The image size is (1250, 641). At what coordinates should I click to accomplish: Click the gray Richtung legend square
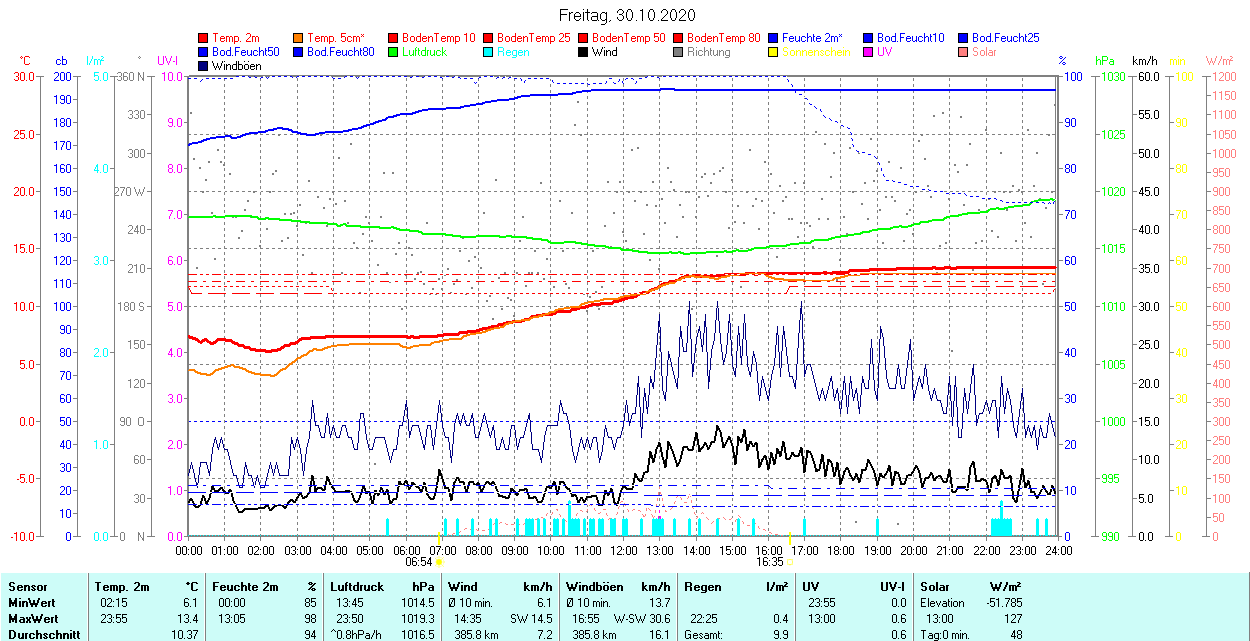(x=679, y=52)
